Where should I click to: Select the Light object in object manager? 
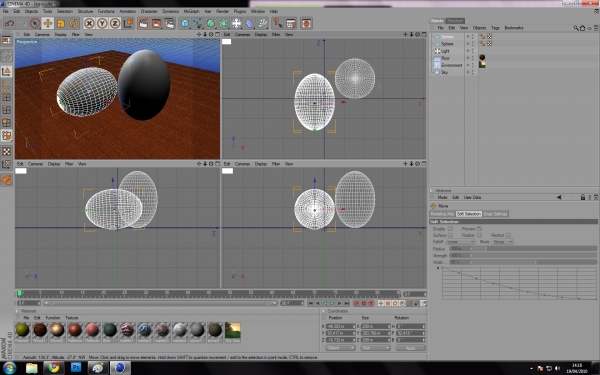445,51
